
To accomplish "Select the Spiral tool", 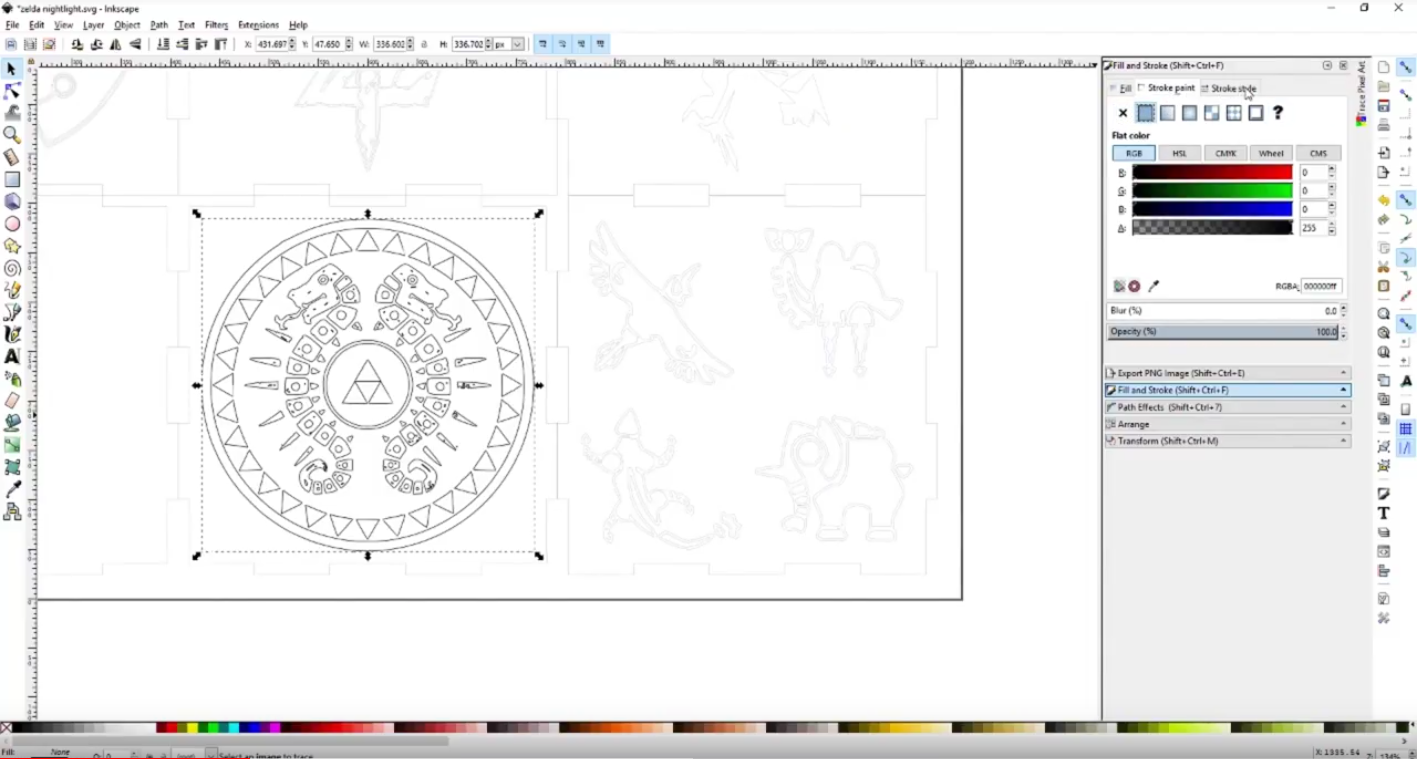I will 11,268.
